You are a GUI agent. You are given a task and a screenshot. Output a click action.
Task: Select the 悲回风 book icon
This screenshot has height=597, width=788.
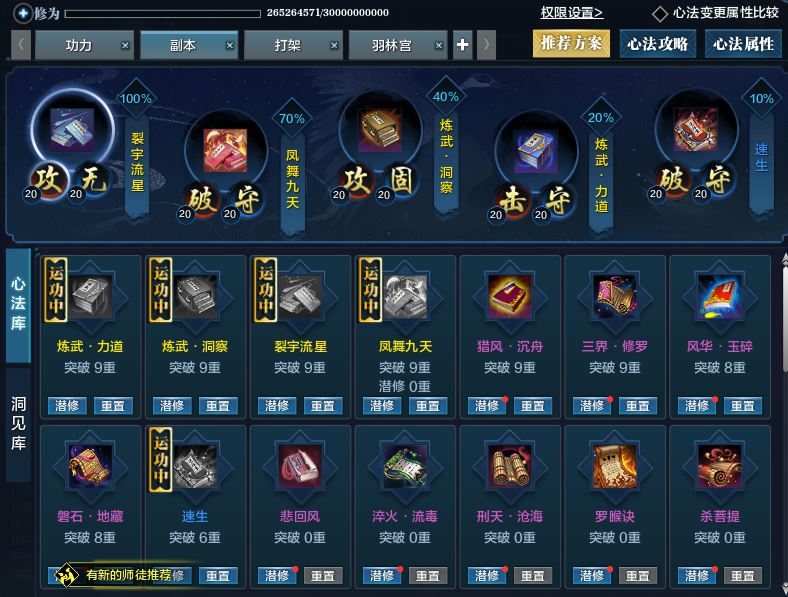(x=300, y=466)
